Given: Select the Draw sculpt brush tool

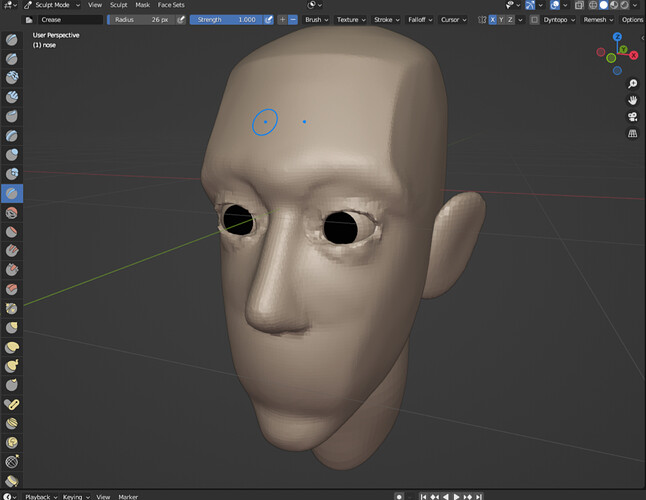Looking at the screenshot, I should coord(12,40).
